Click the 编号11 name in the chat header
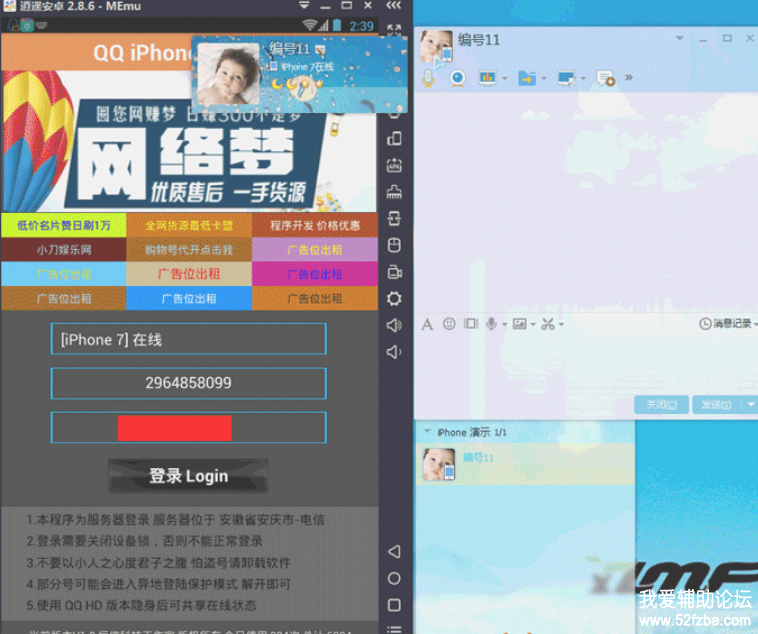The width and height of the screenshot is (758, 634). 479,40
